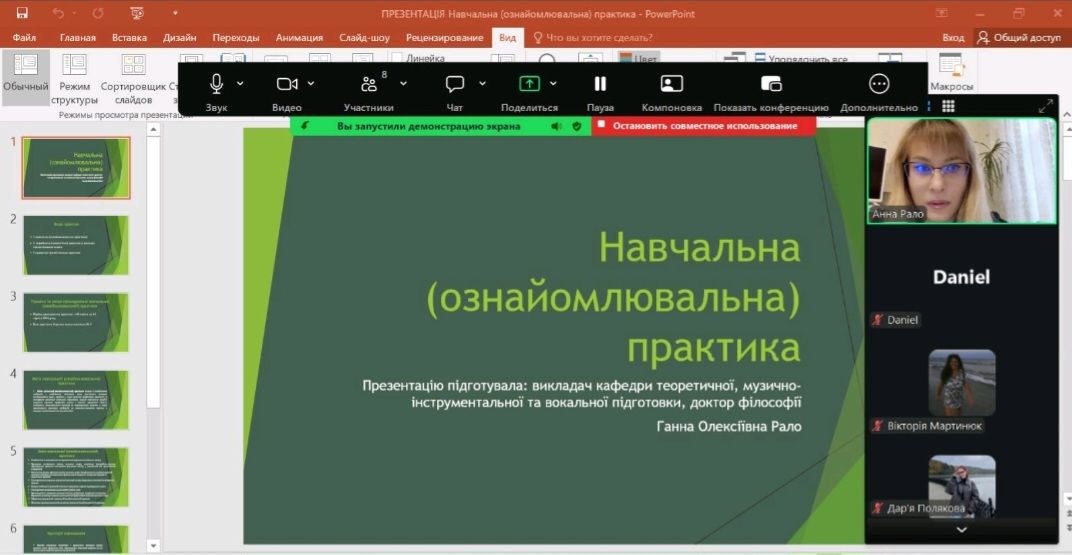This screenshot has width=1072, height=555.
Task: Toggle the Zoom camera (Видео) icon
Action: tap(287, 84)
